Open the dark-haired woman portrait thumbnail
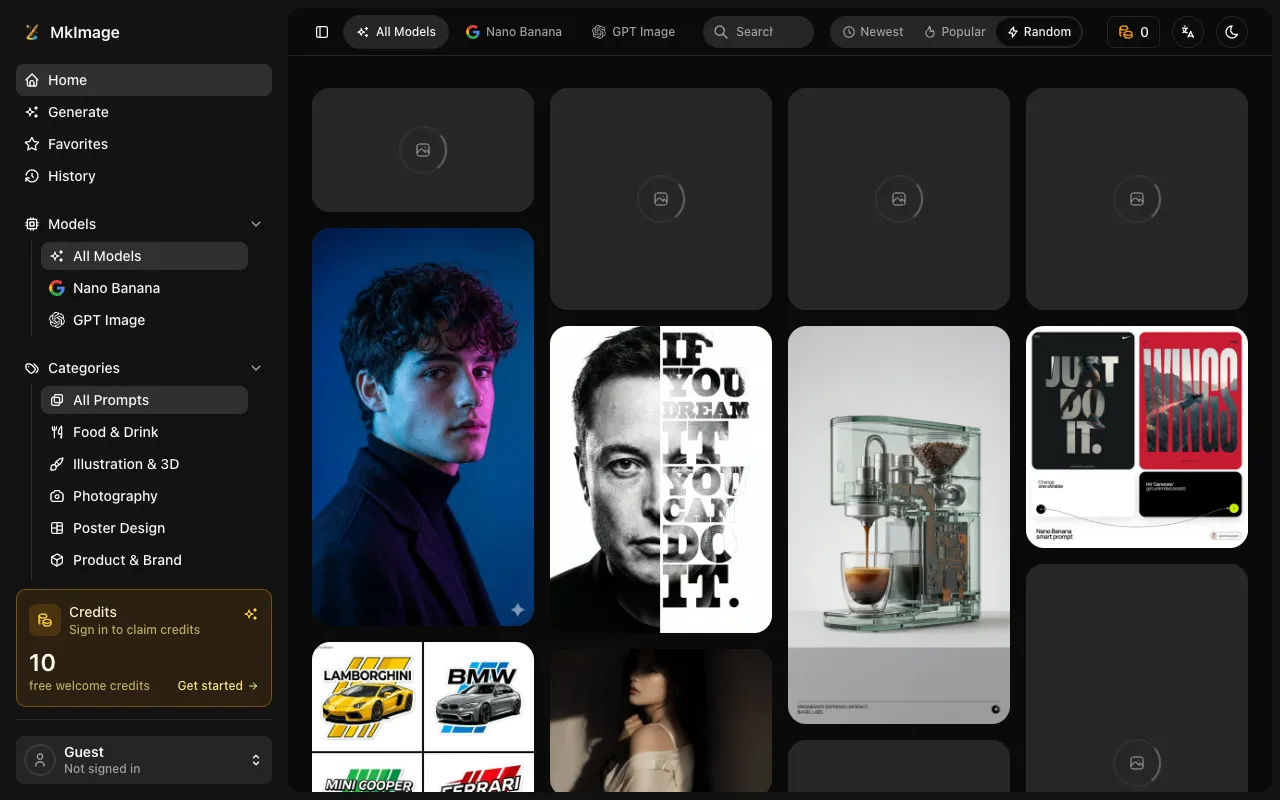 pyautogui.click(x=661, y=721)
